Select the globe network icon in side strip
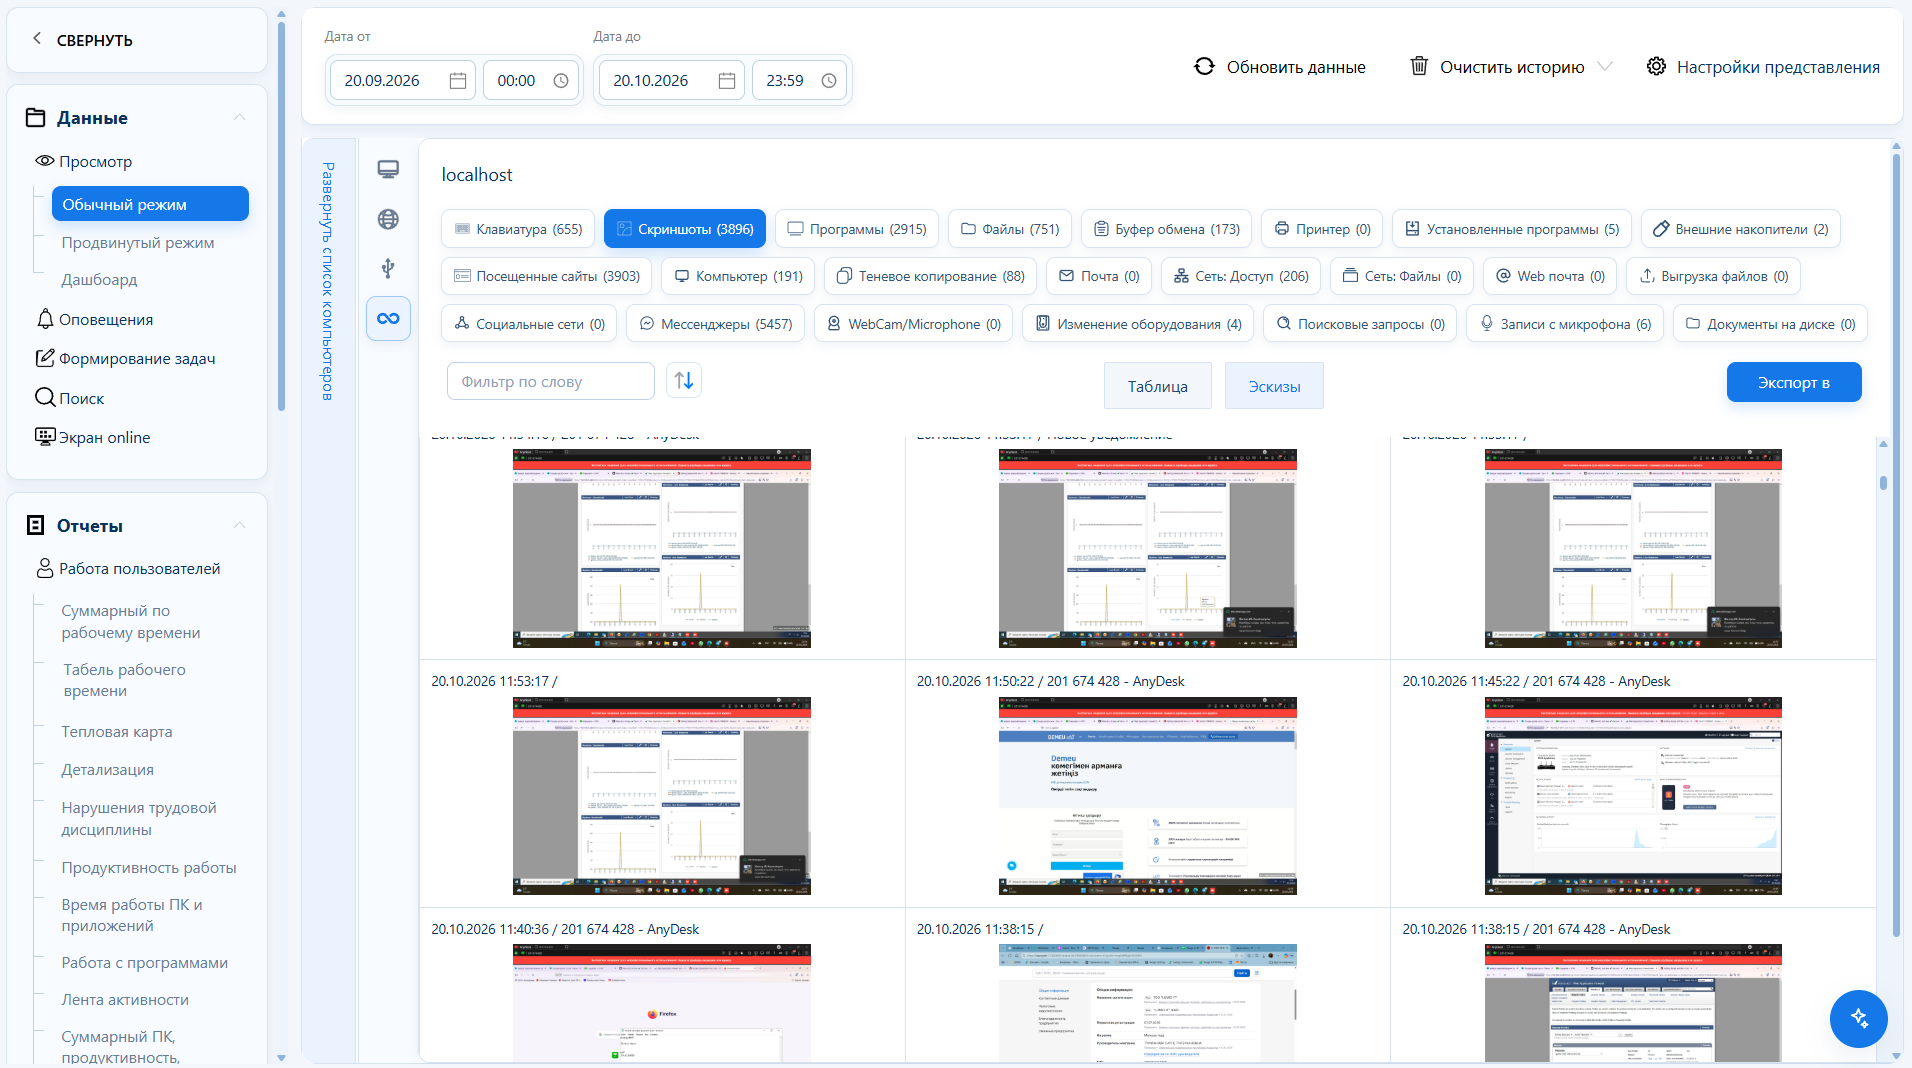Image resolution: width=1912 pixels, height=1068 pixels. click(388, 219)
